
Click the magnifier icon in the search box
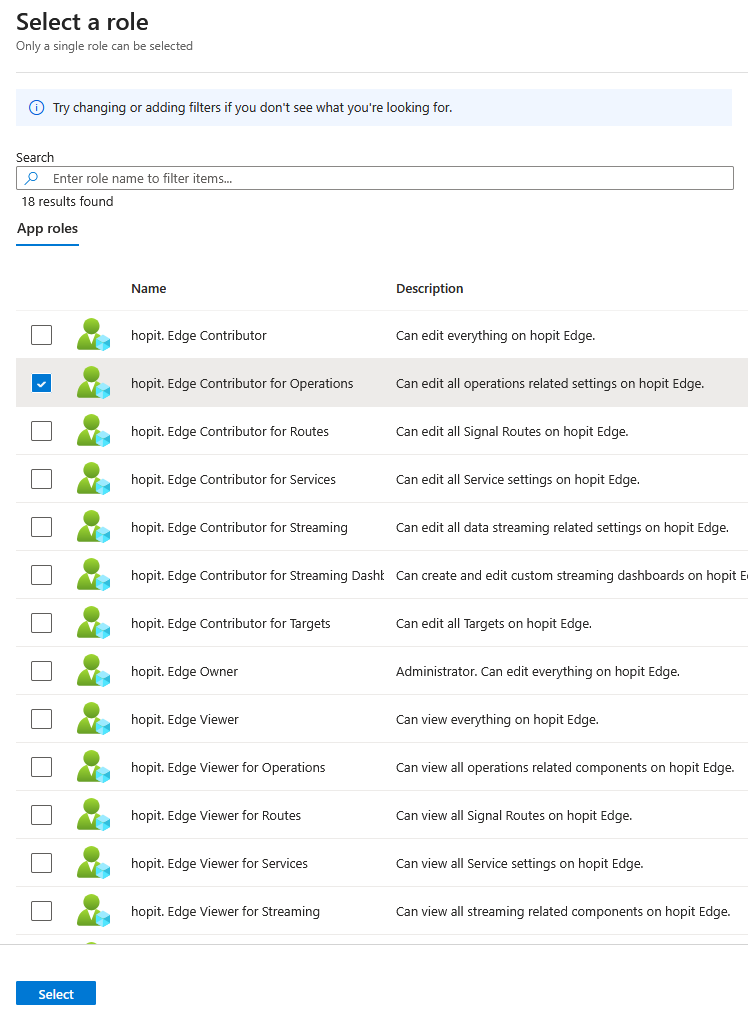(x=31, y=178)
